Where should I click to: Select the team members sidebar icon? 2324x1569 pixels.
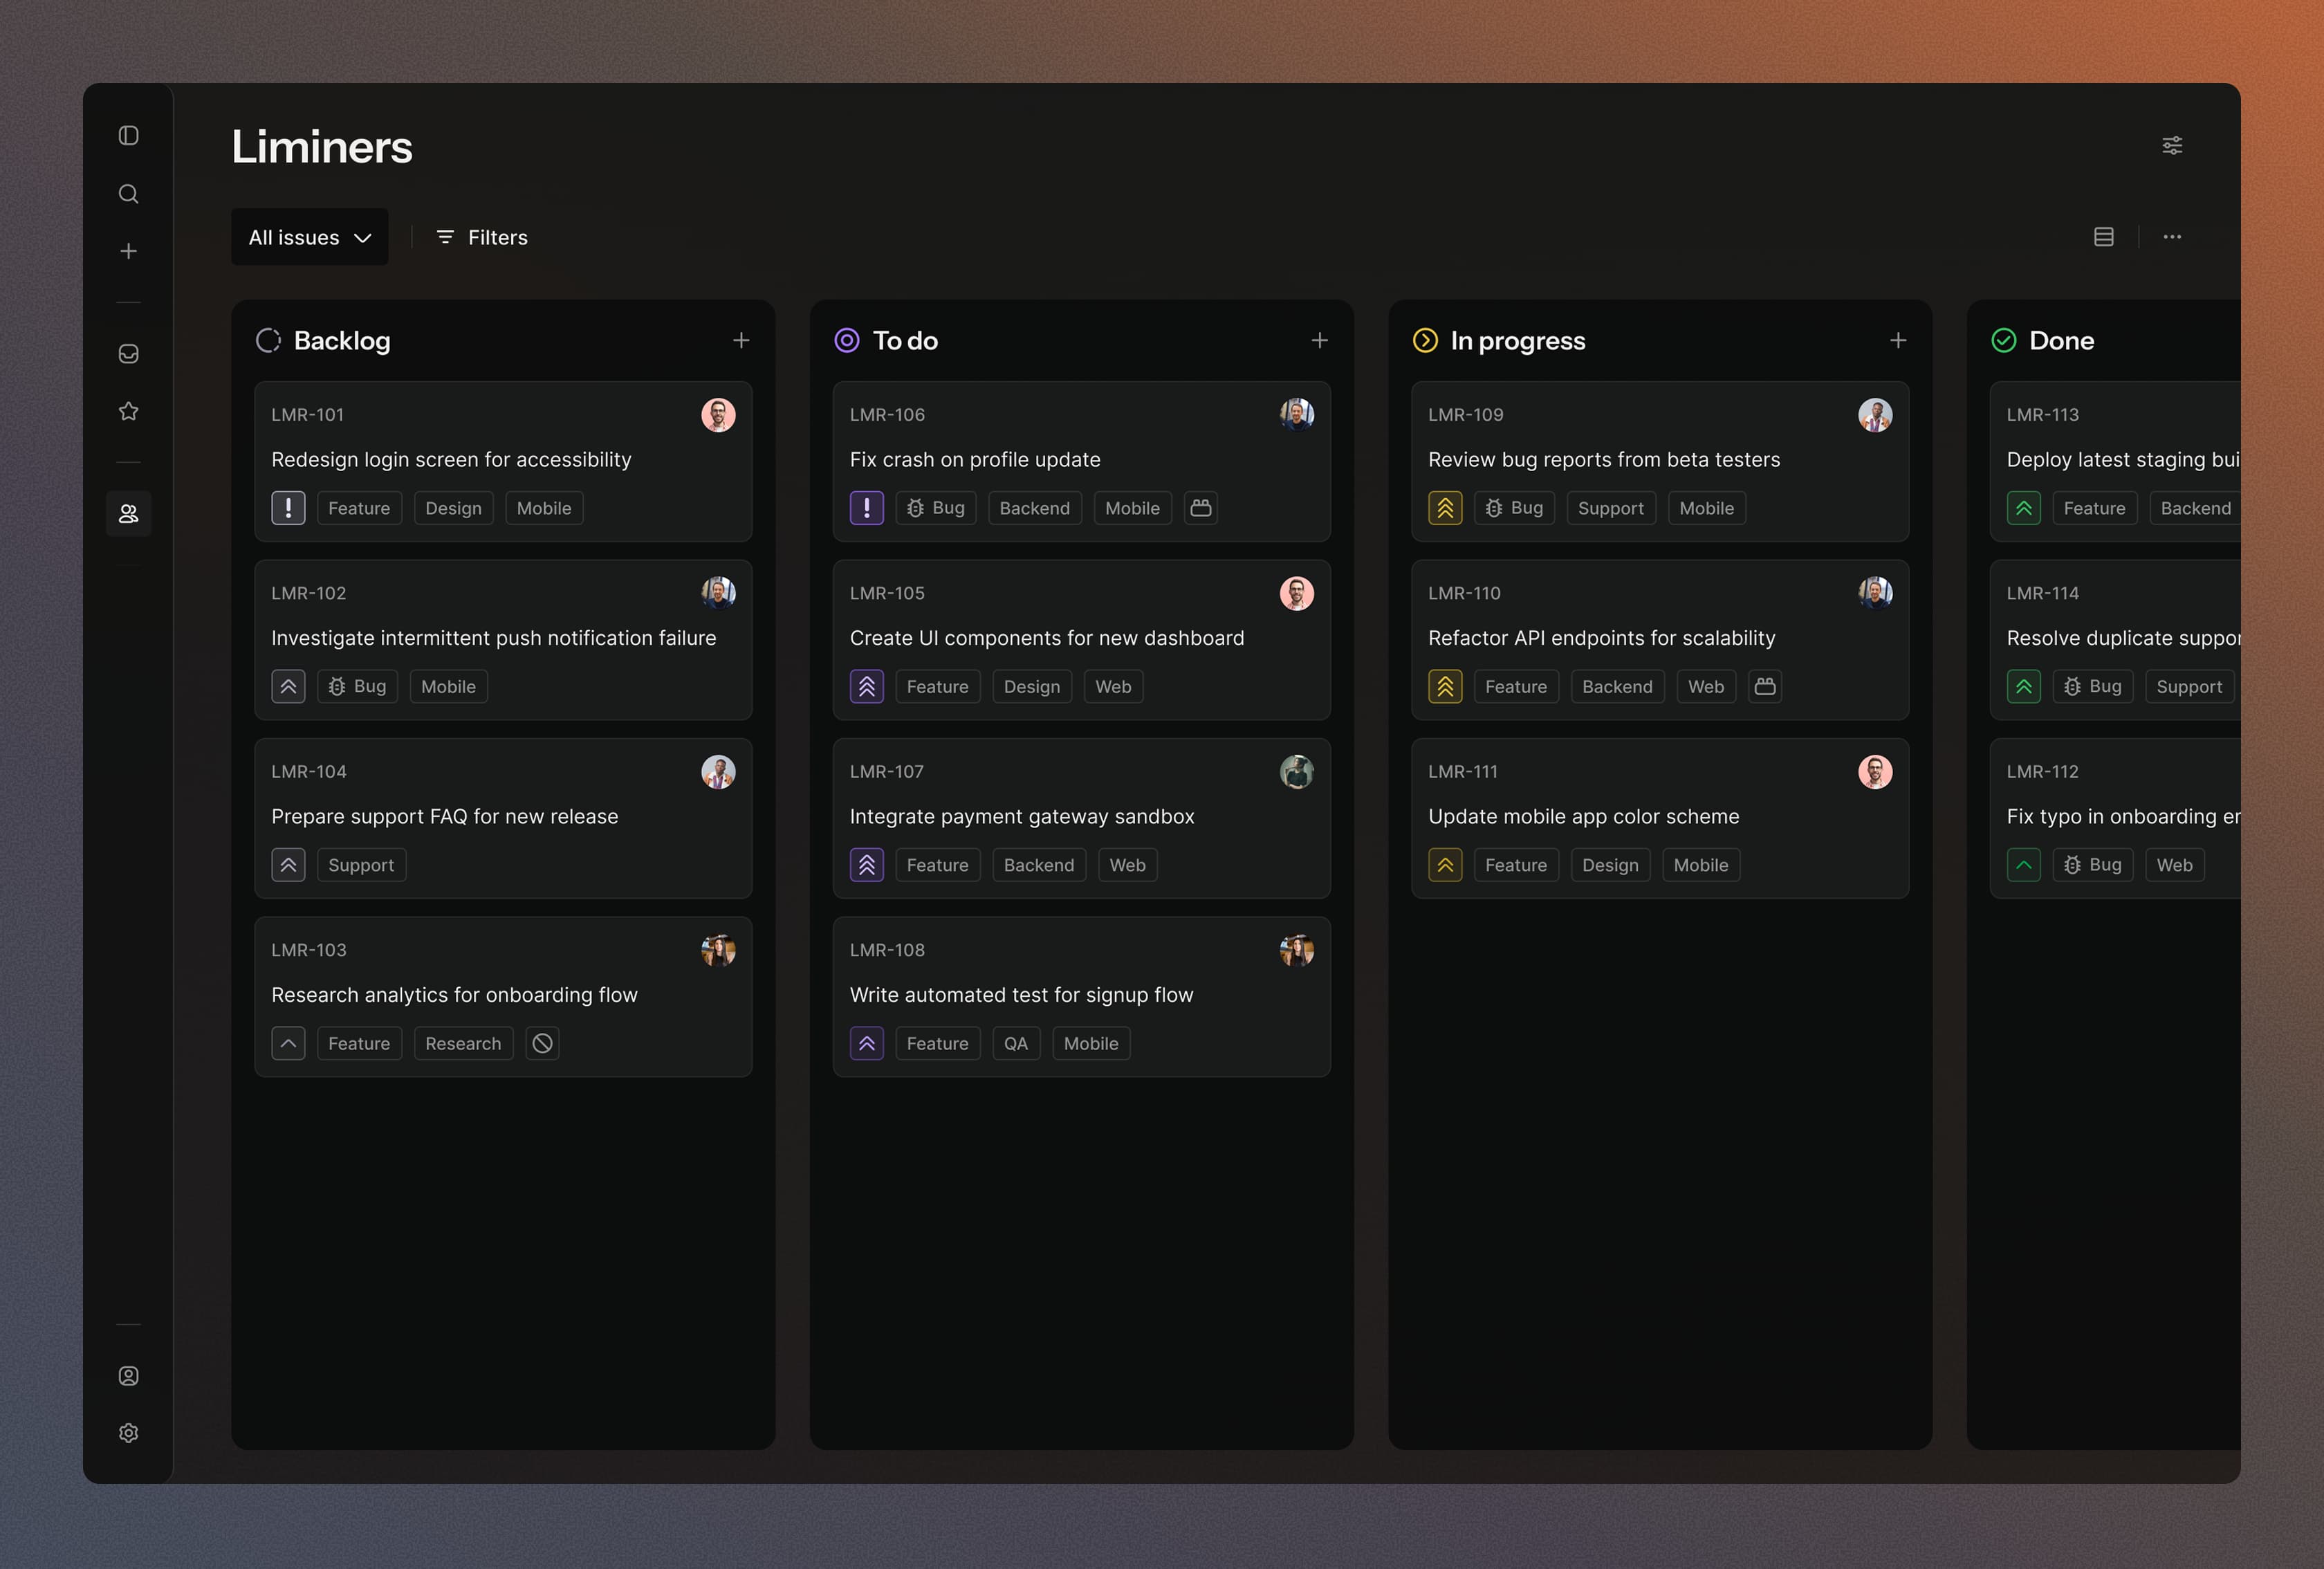point(128,513)
